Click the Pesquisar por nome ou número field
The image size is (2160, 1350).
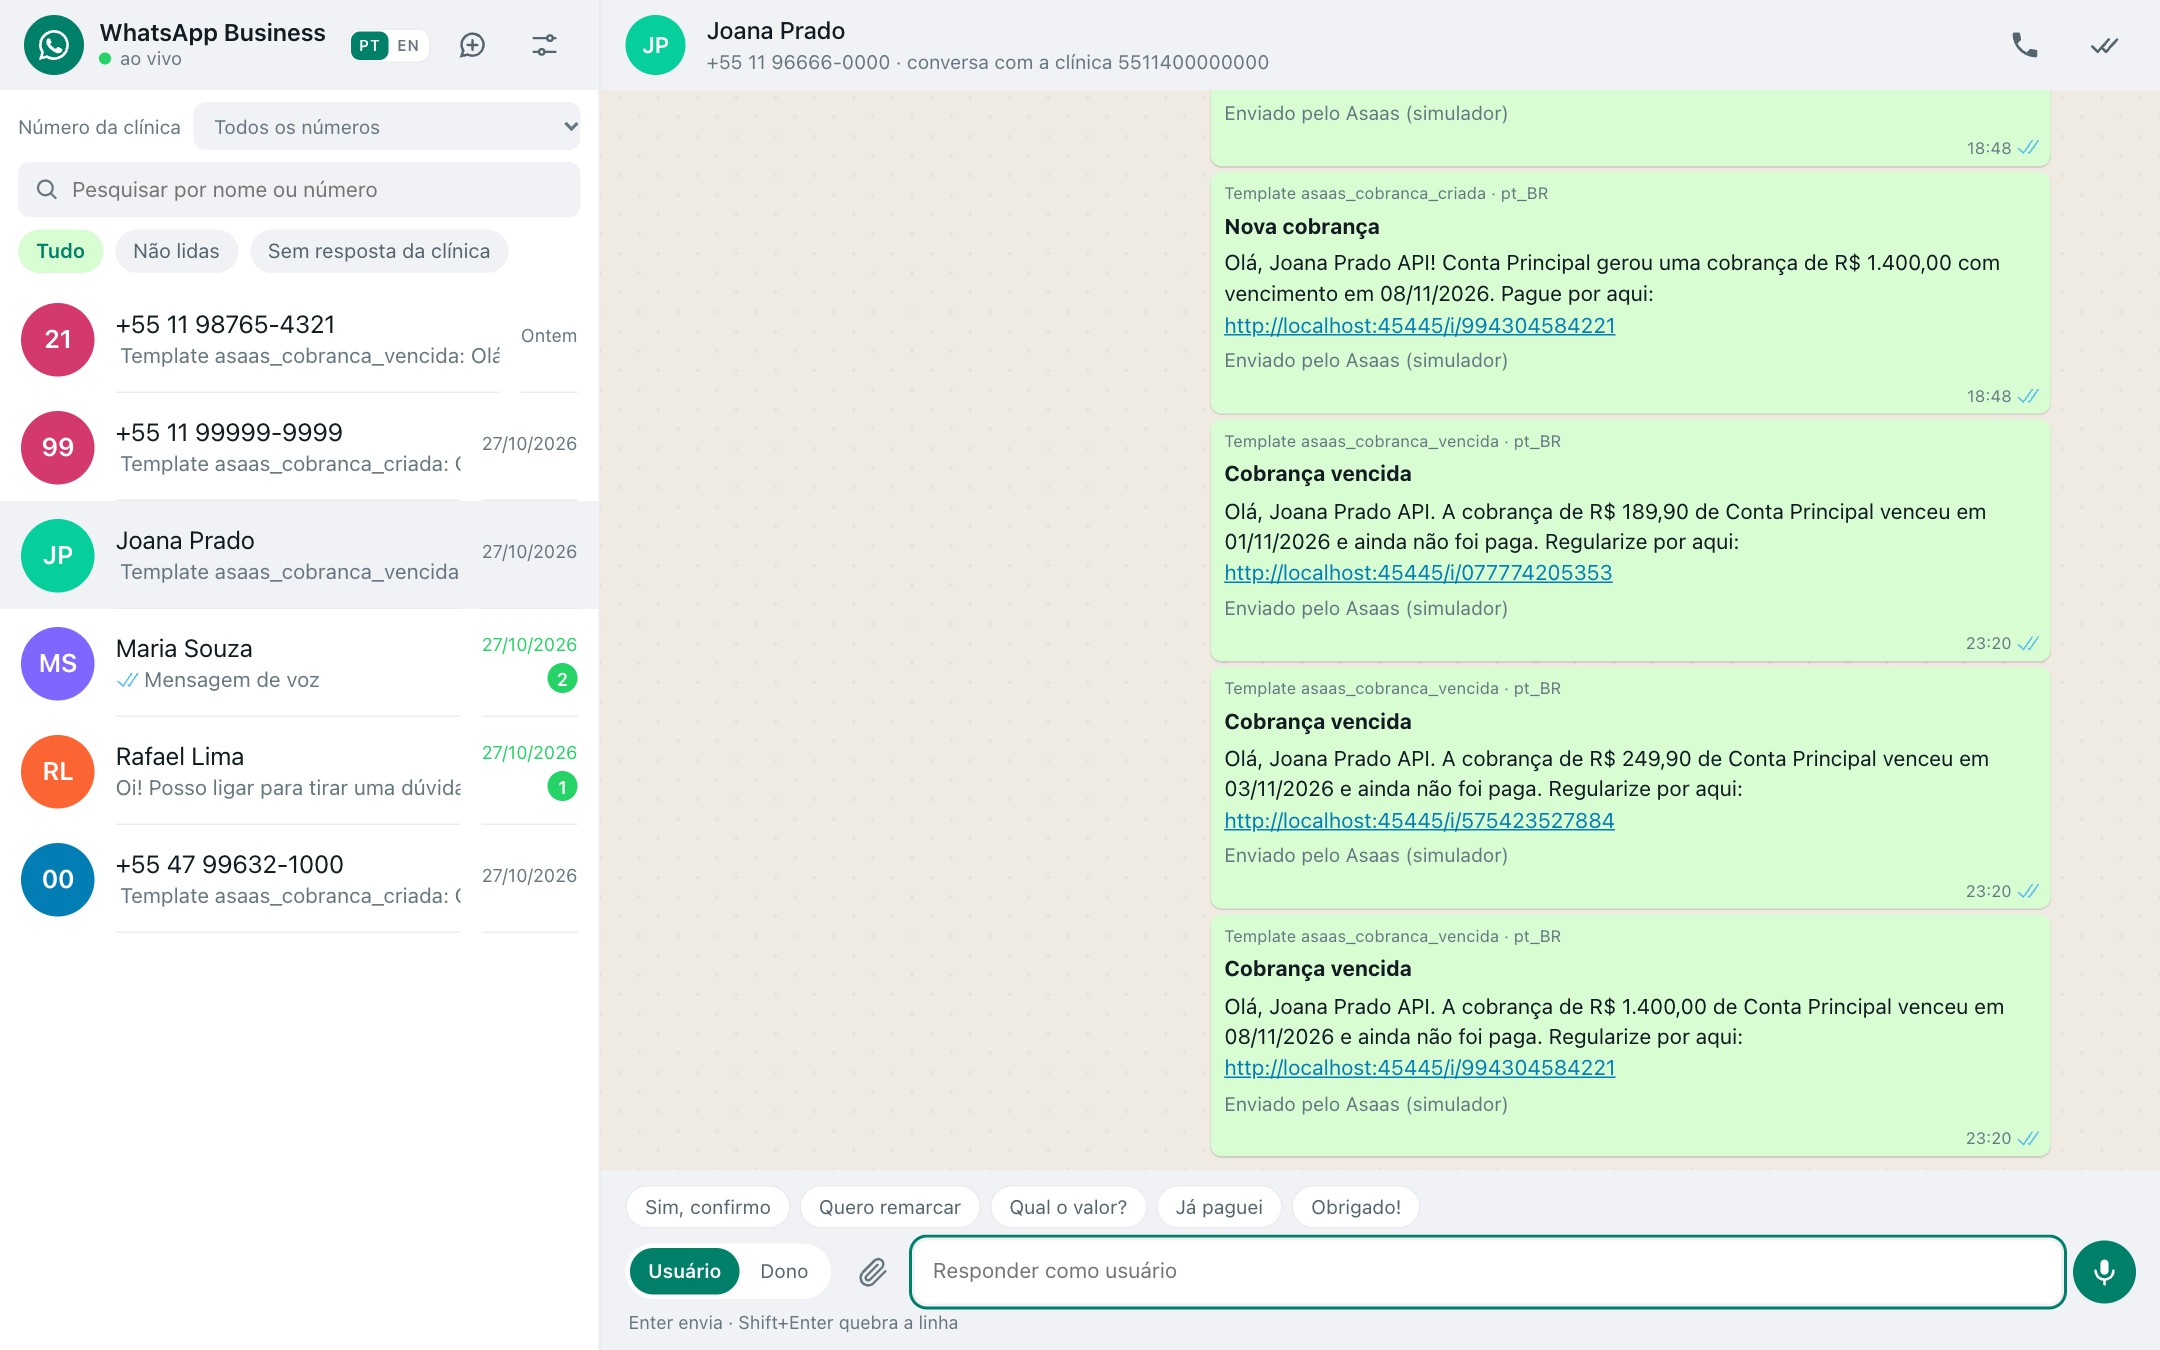point(299,189)
